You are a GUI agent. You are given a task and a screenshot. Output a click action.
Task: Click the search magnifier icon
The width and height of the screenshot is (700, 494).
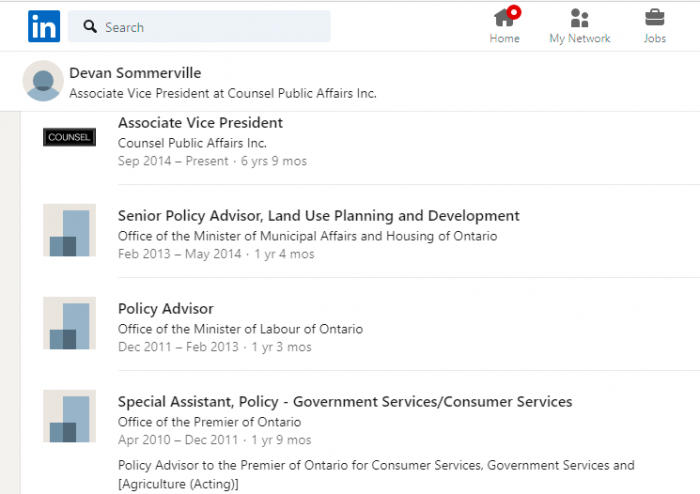click(90, 26)
